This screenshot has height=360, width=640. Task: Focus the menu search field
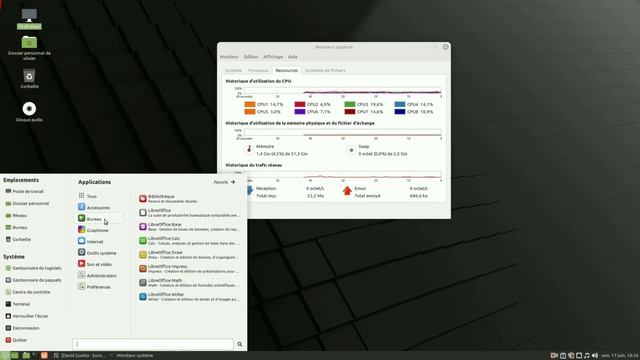tap(153, 344)
